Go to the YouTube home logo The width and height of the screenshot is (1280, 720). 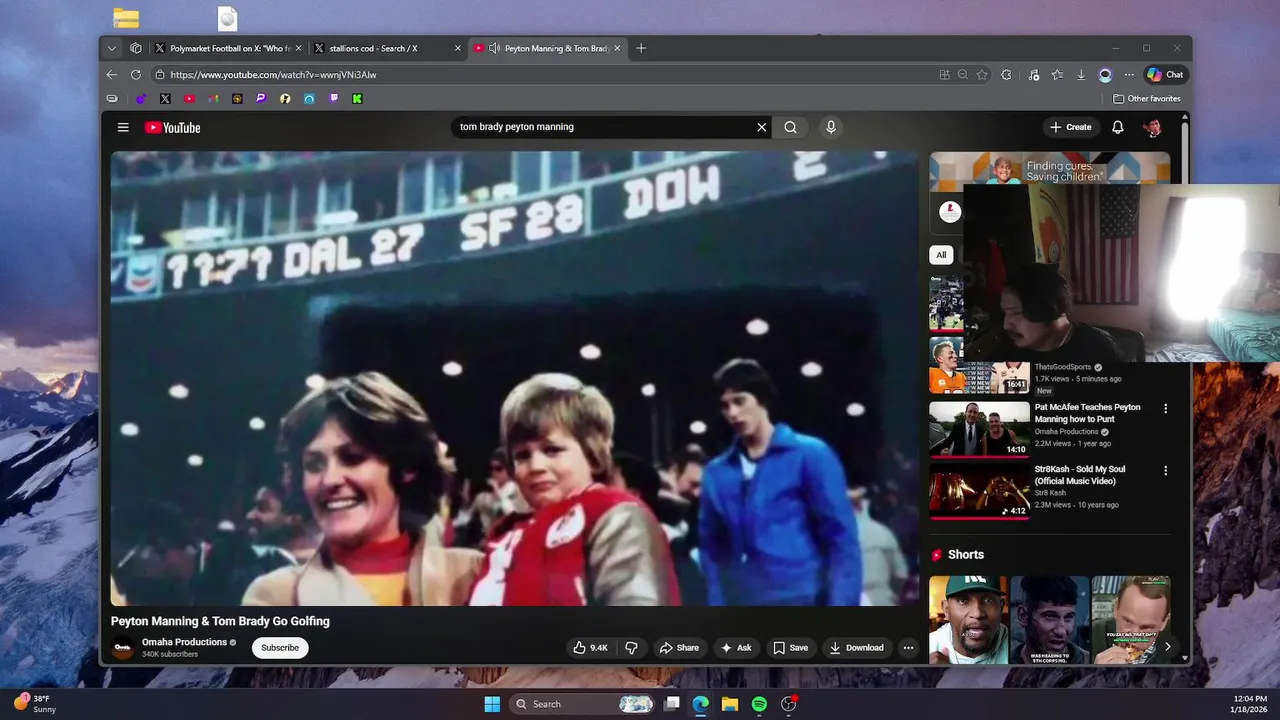(x=172, y=127)
